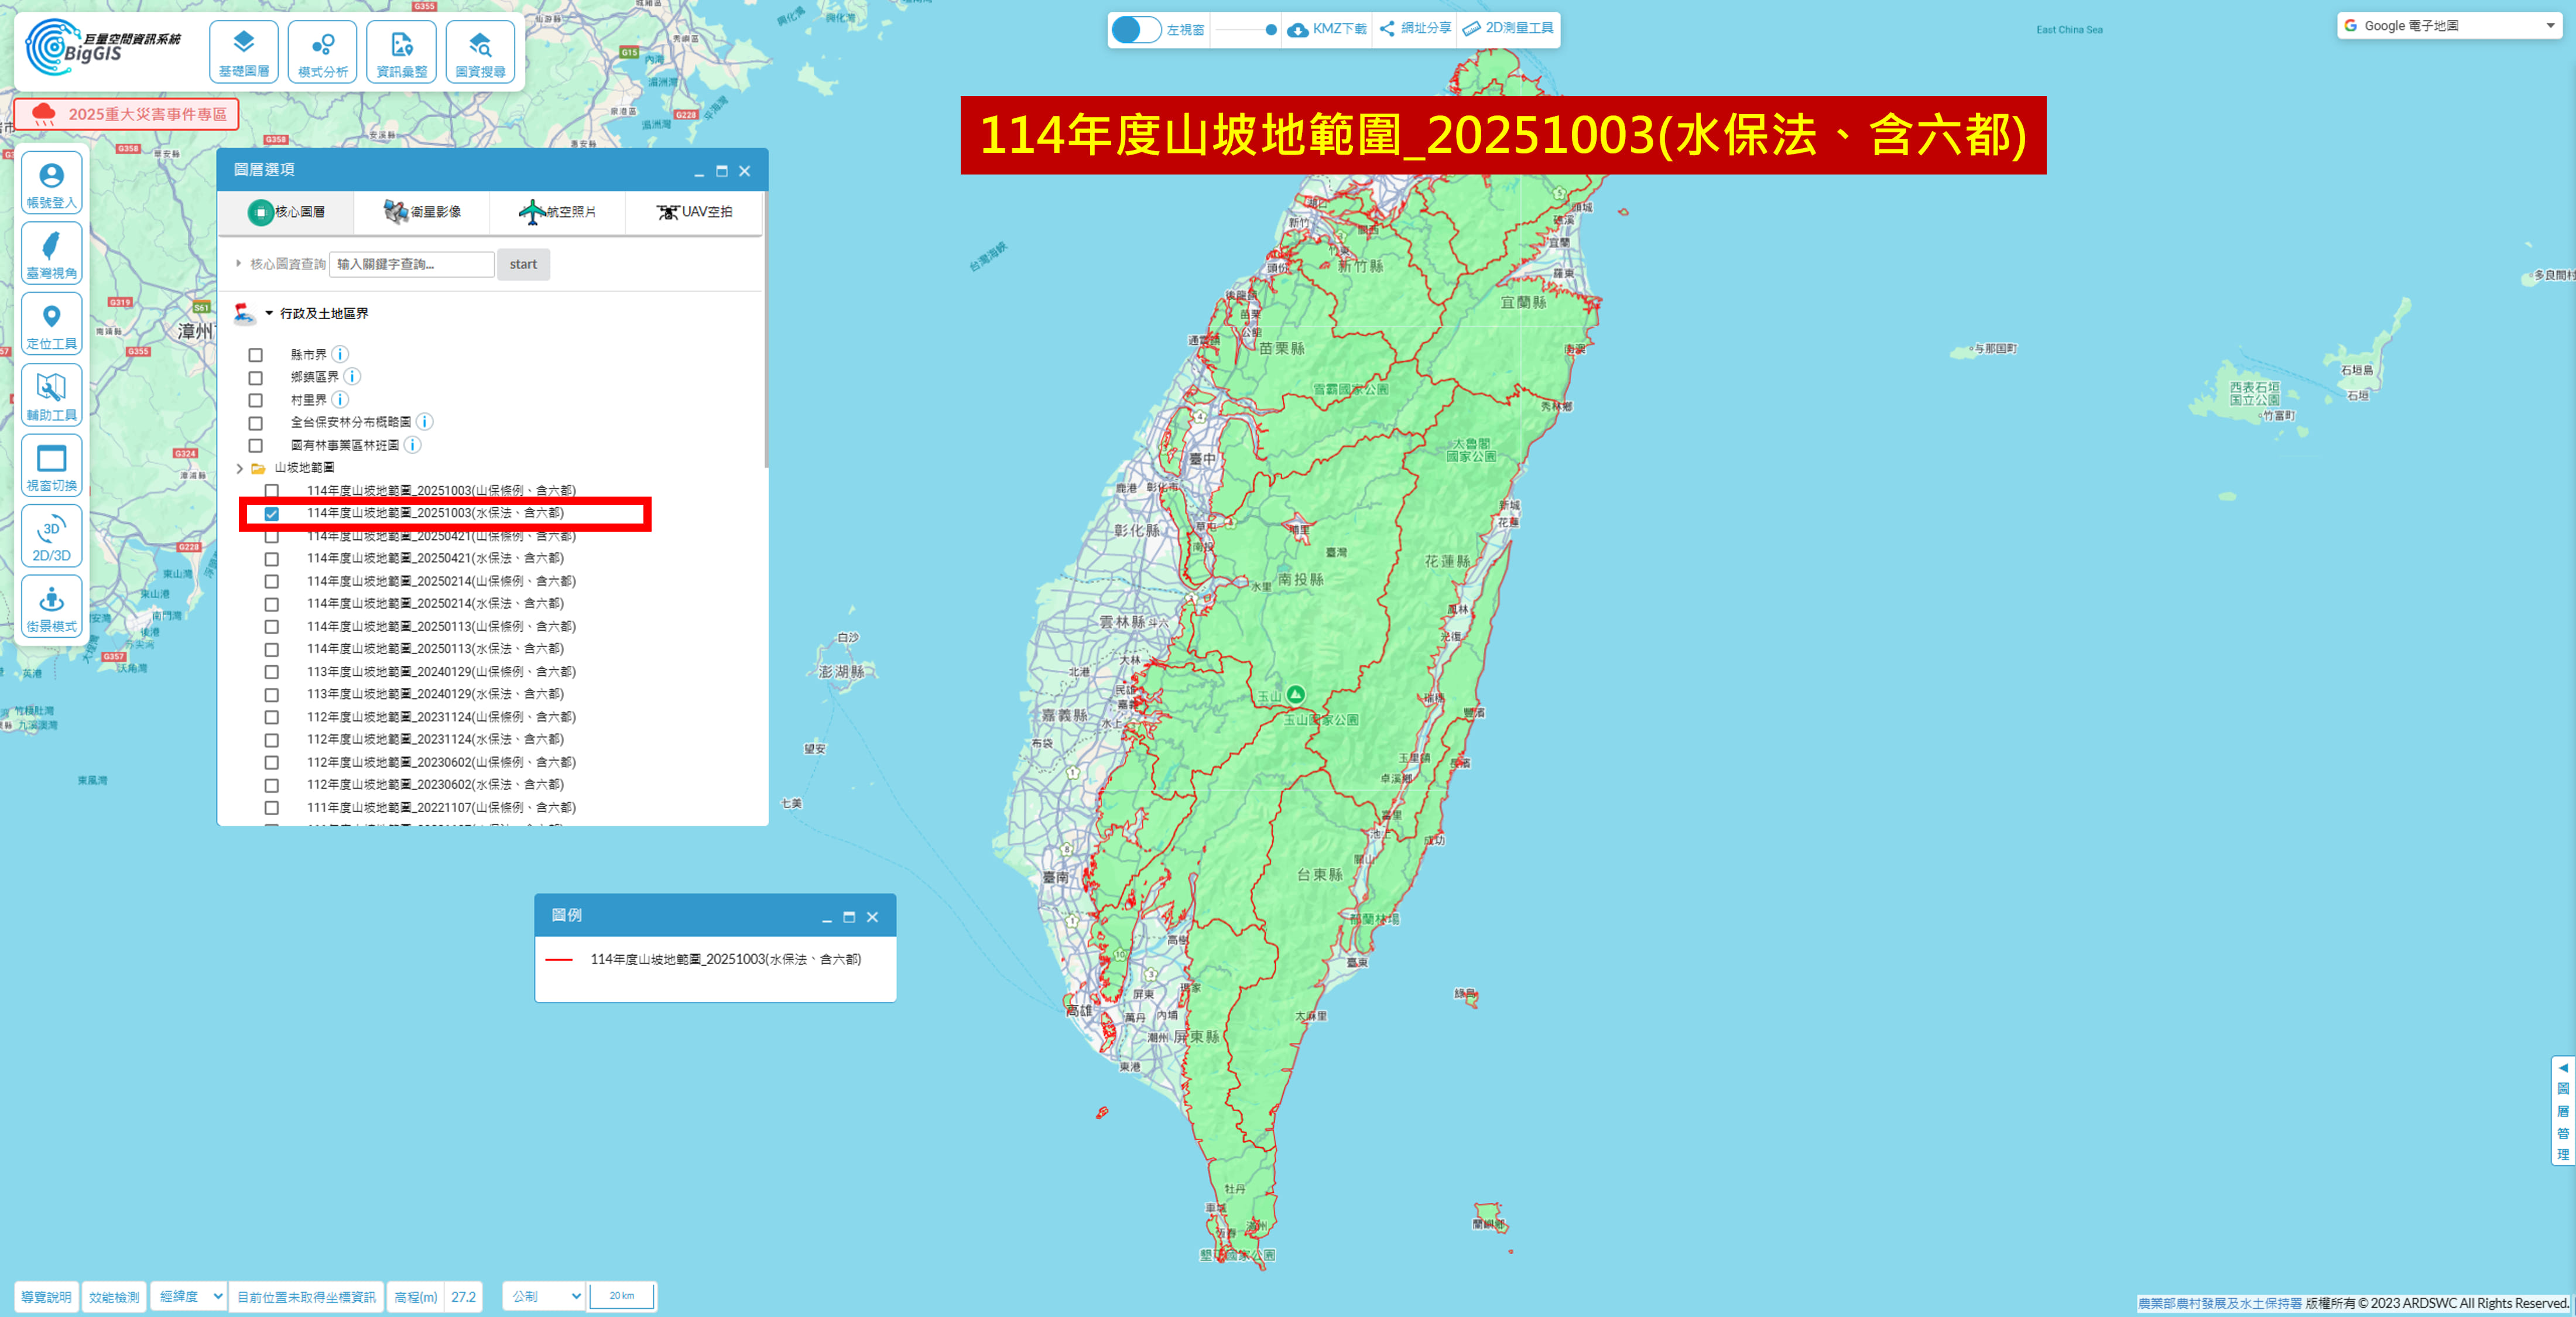Click the 圖資搜尋 map search icon
The width and height of the screenshot is (2576, 1317).
480,52
